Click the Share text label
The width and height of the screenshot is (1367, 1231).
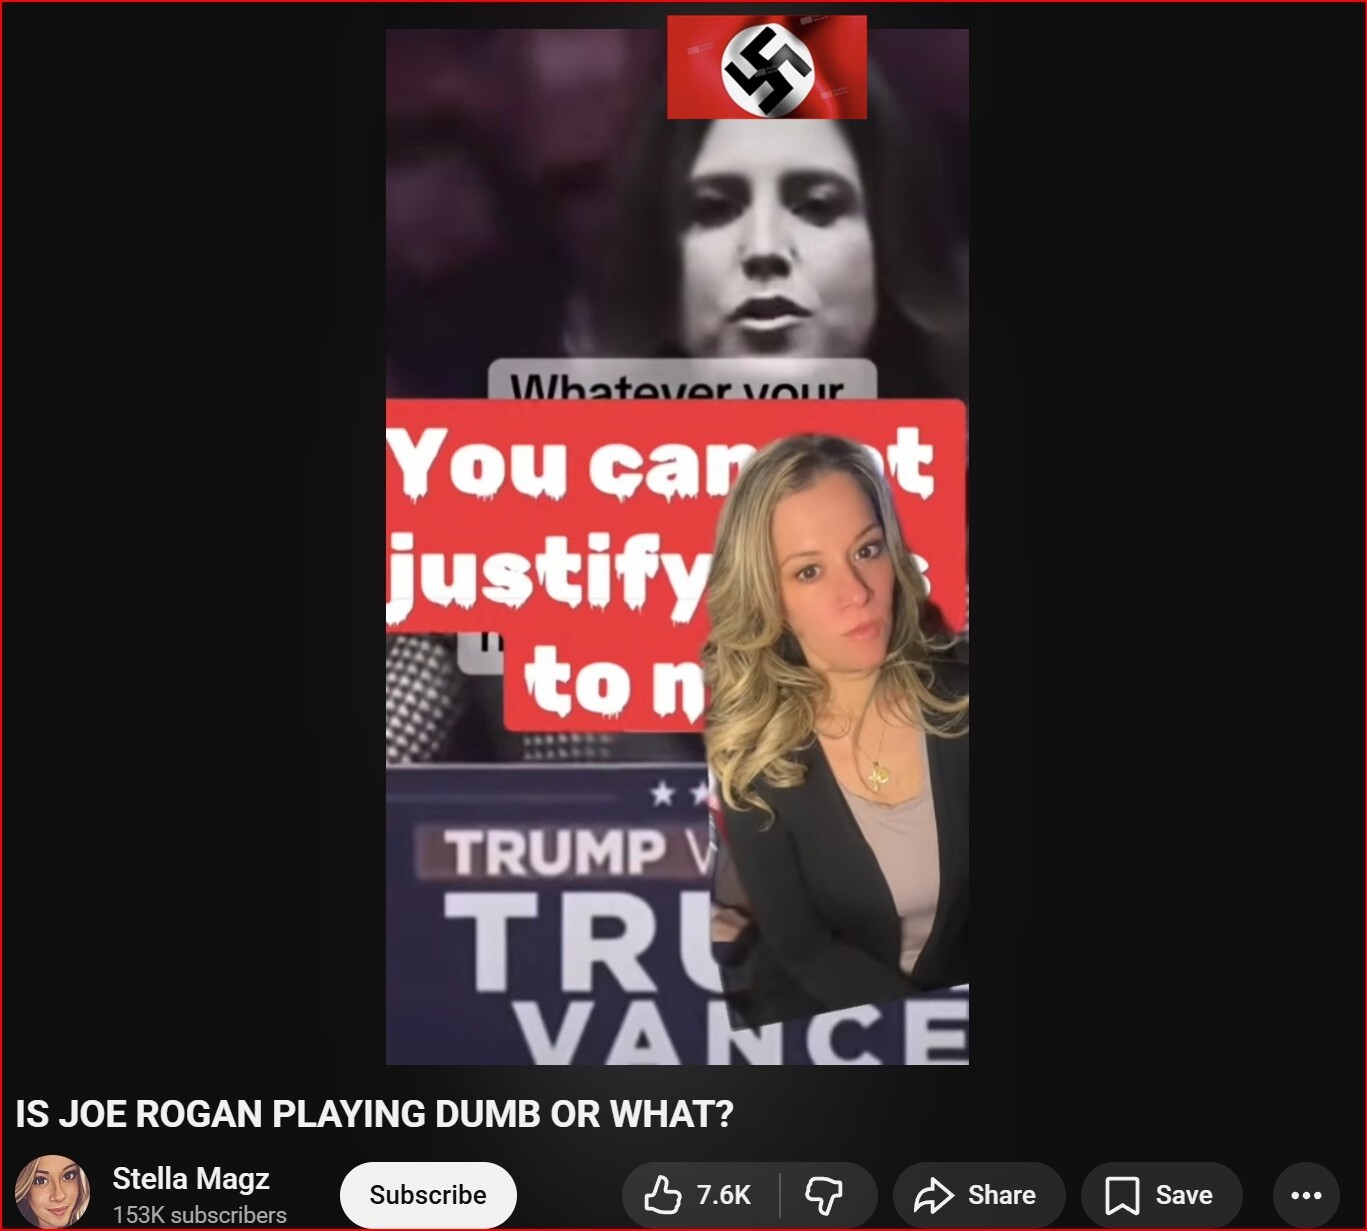tap(1001, 1195)
